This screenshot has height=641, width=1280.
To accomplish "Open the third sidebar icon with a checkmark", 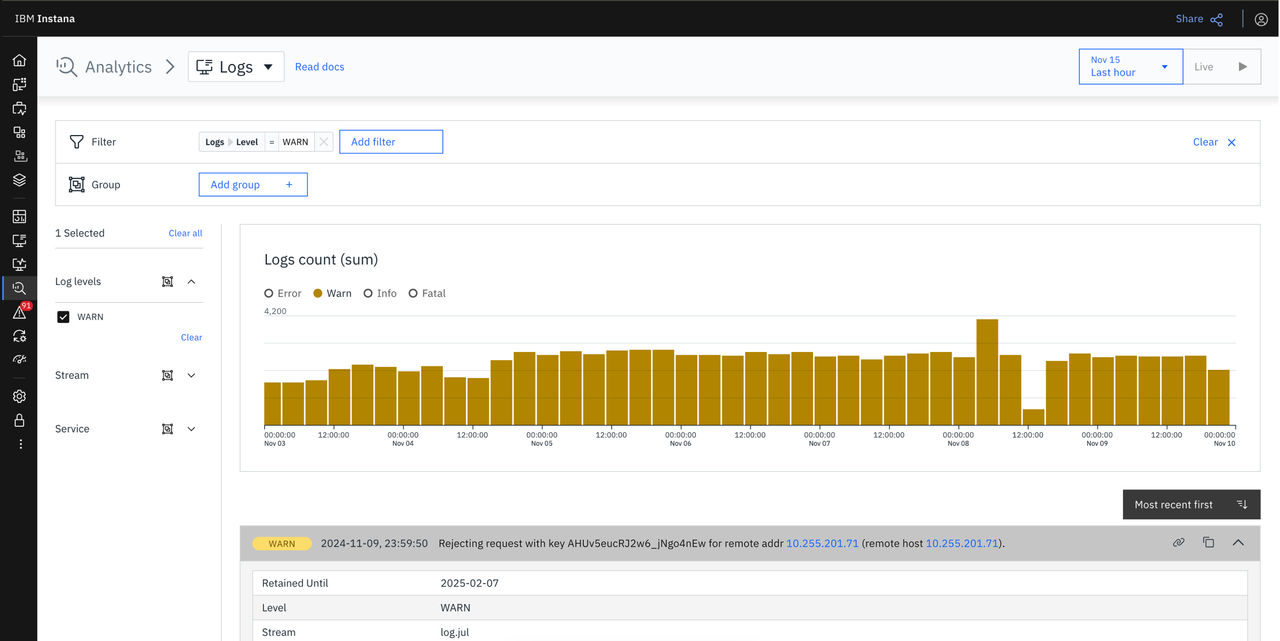I will point(19,108).
